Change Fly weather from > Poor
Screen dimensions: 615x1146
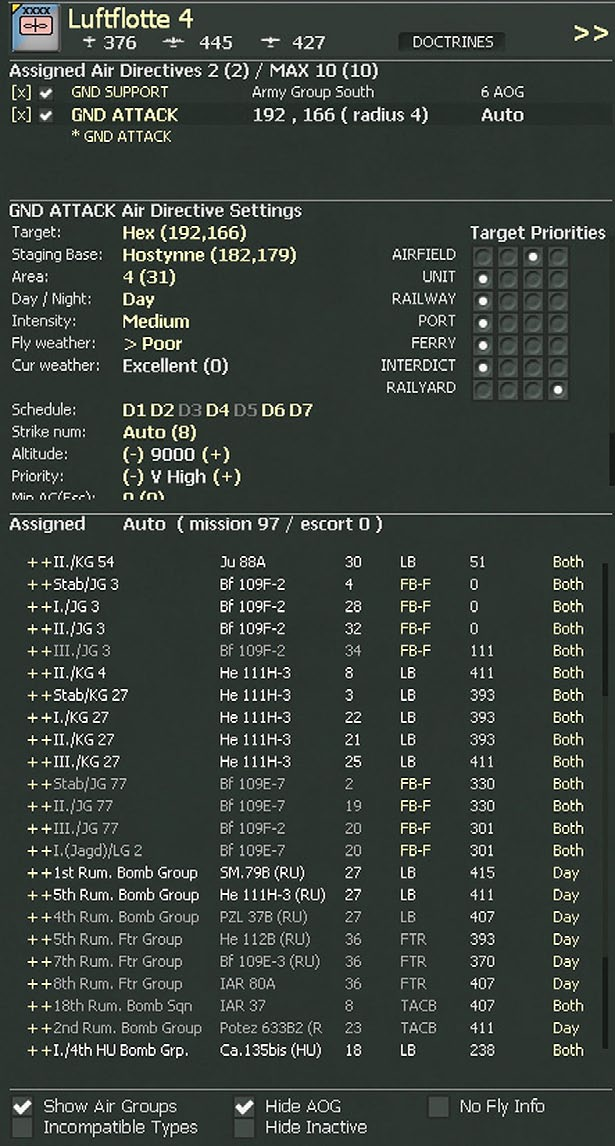[x=152, y=344]
